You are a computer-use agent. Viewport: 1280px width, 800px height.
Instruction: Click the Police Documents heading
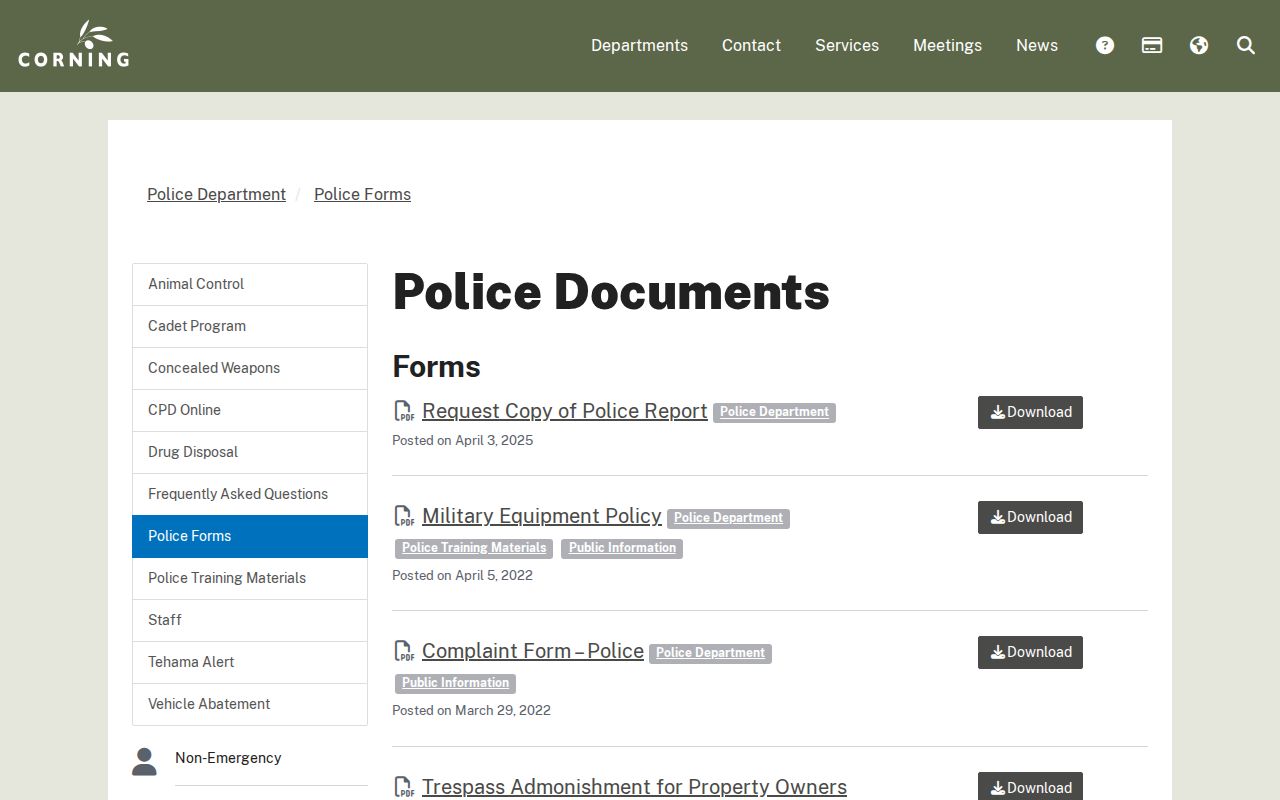point(611,291)
